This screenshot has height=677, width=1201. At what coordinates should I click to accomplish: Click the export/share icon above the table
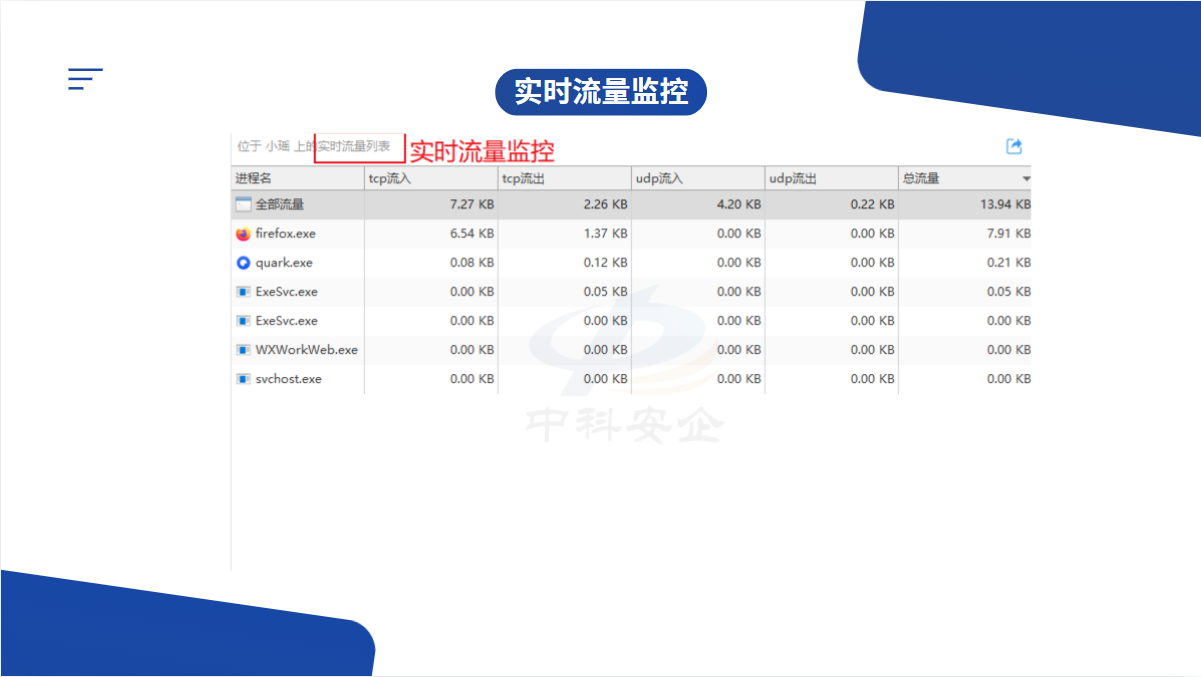coord(1014,147)
